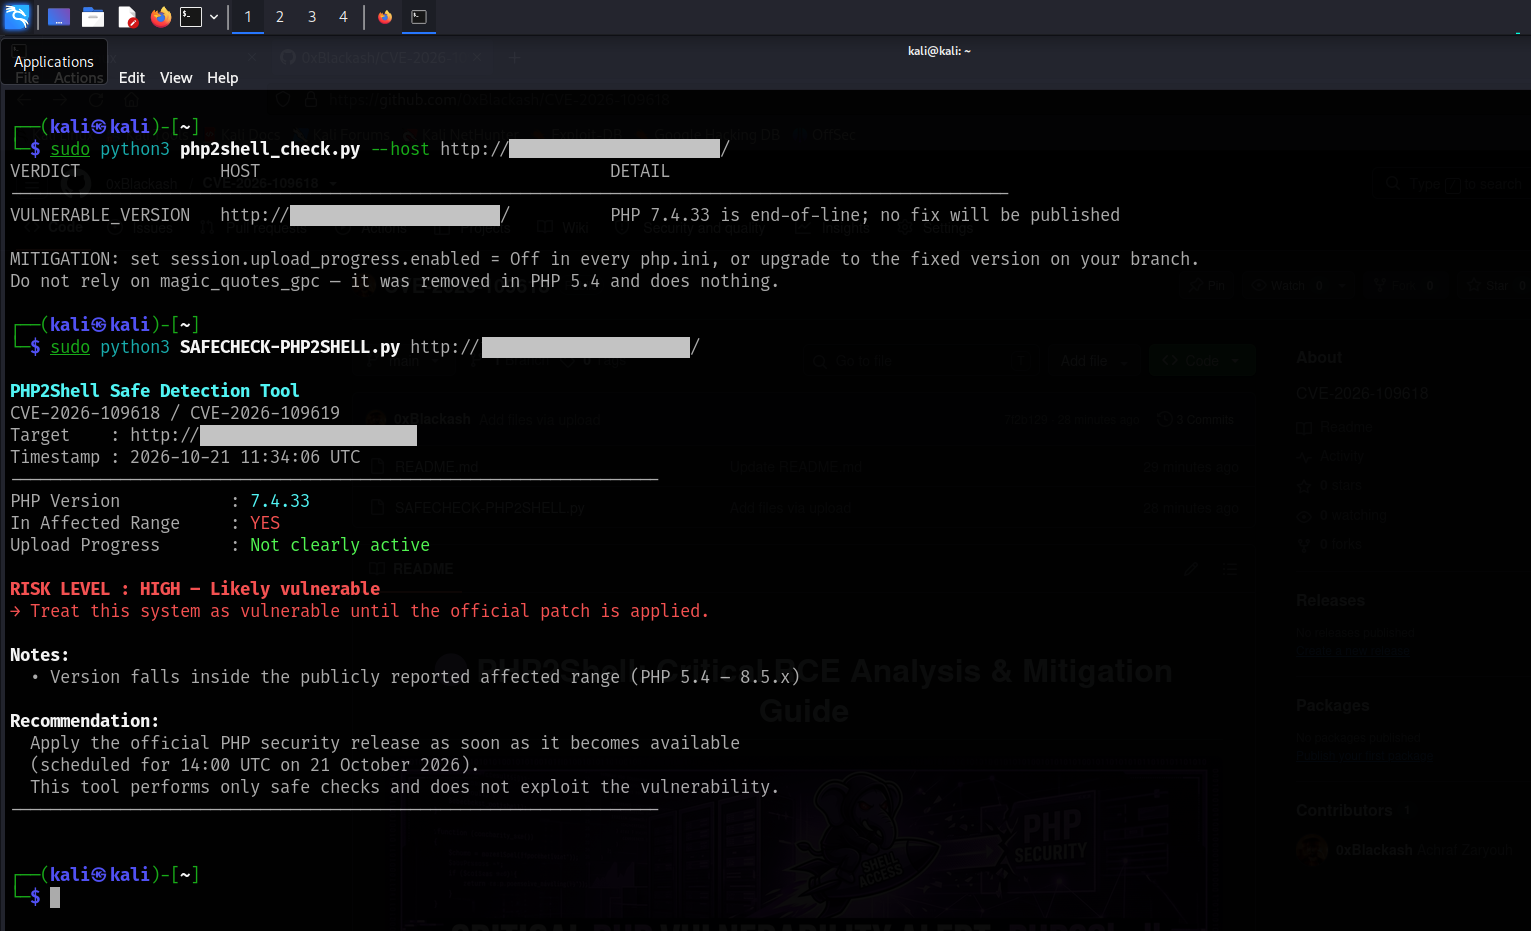Click the 'Recommendation:' label
The image size is (1531, 931).
[85, 721]
